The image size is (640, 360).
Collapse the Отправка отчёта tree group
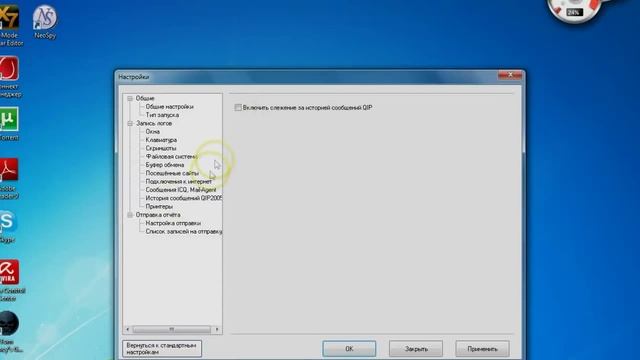[130, 215]
